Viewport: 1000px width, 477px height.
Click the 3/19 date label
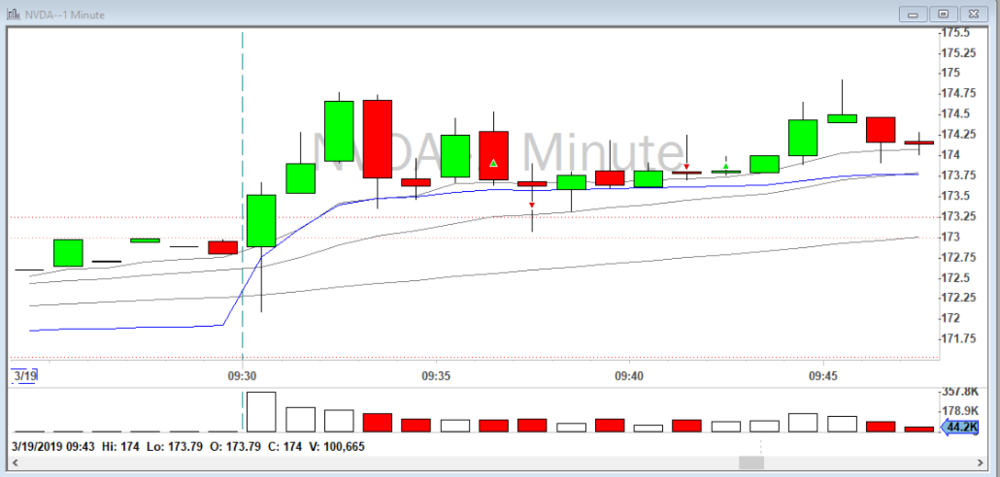pyautogui.click(x=22, y=376)
